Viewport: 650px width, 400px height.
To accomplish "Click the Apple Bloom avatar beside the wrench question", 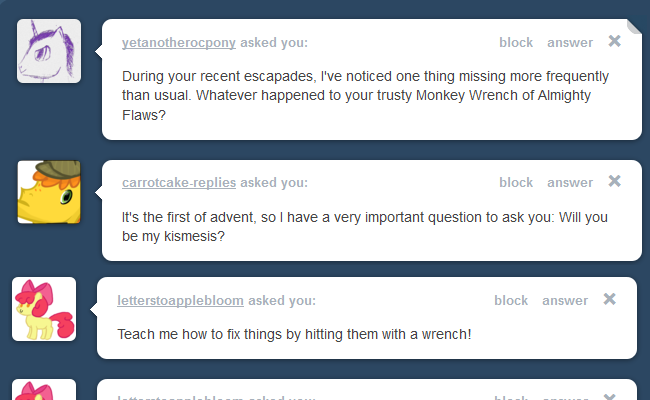I will [44, 309].
